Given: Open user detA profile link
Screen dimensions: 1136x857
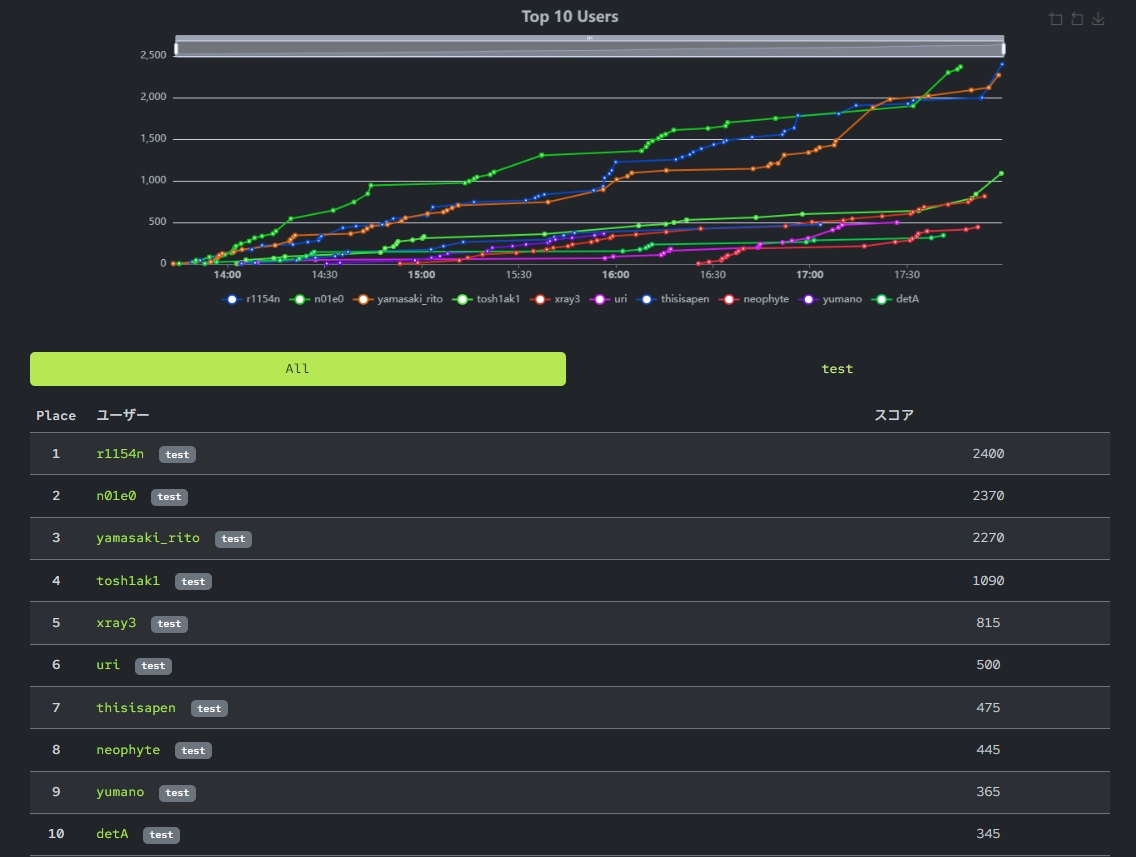Looking at the screenshot, I should [x=112, y=834].
